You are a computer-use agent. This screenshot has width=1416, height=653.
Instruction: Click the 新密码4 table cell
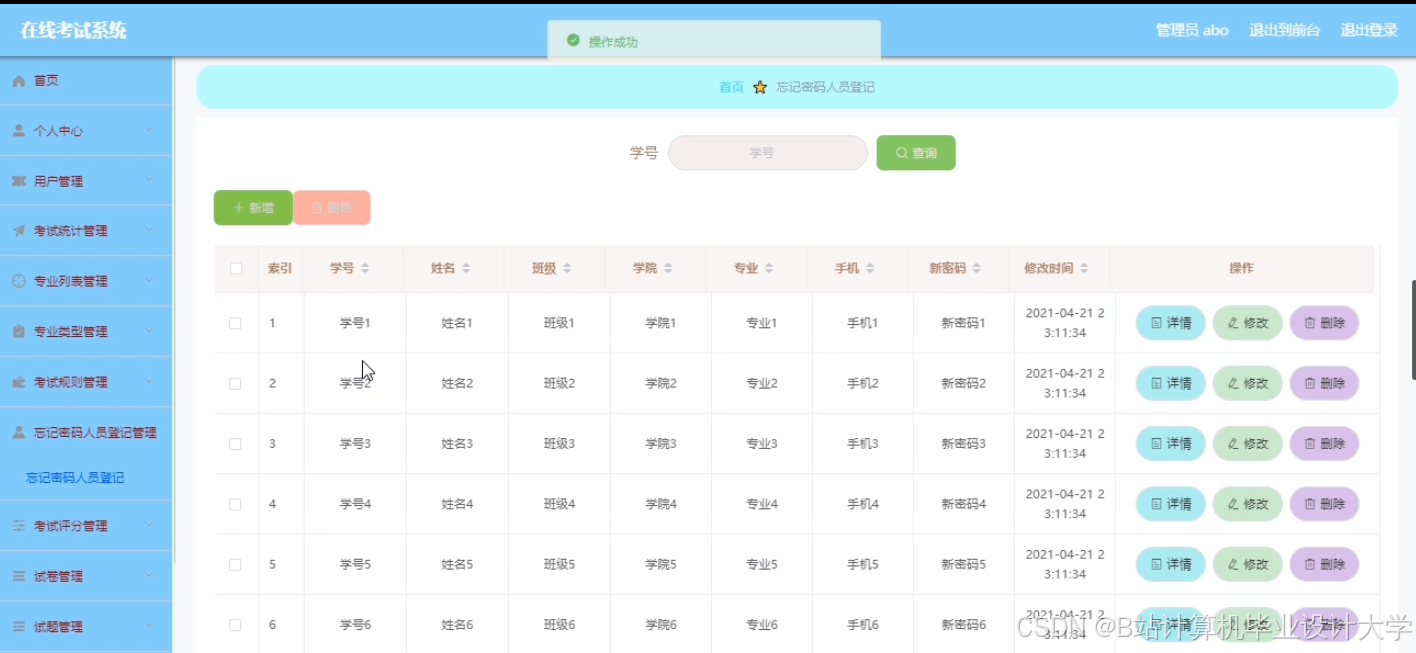[x=964, y=504]
